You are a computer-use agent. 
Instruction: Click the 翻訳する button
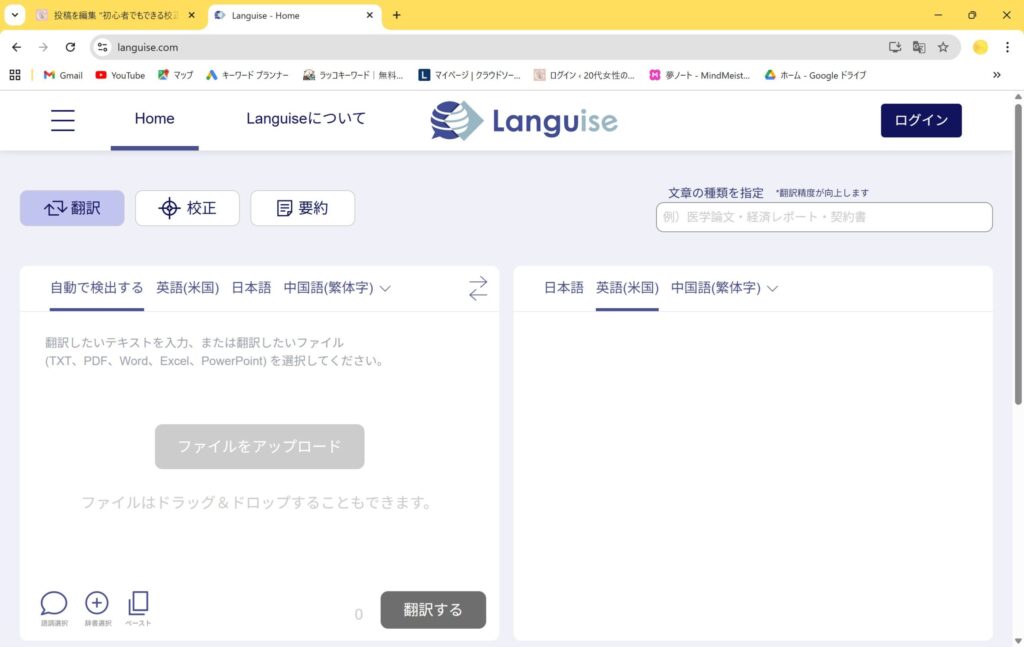[433, 610]
